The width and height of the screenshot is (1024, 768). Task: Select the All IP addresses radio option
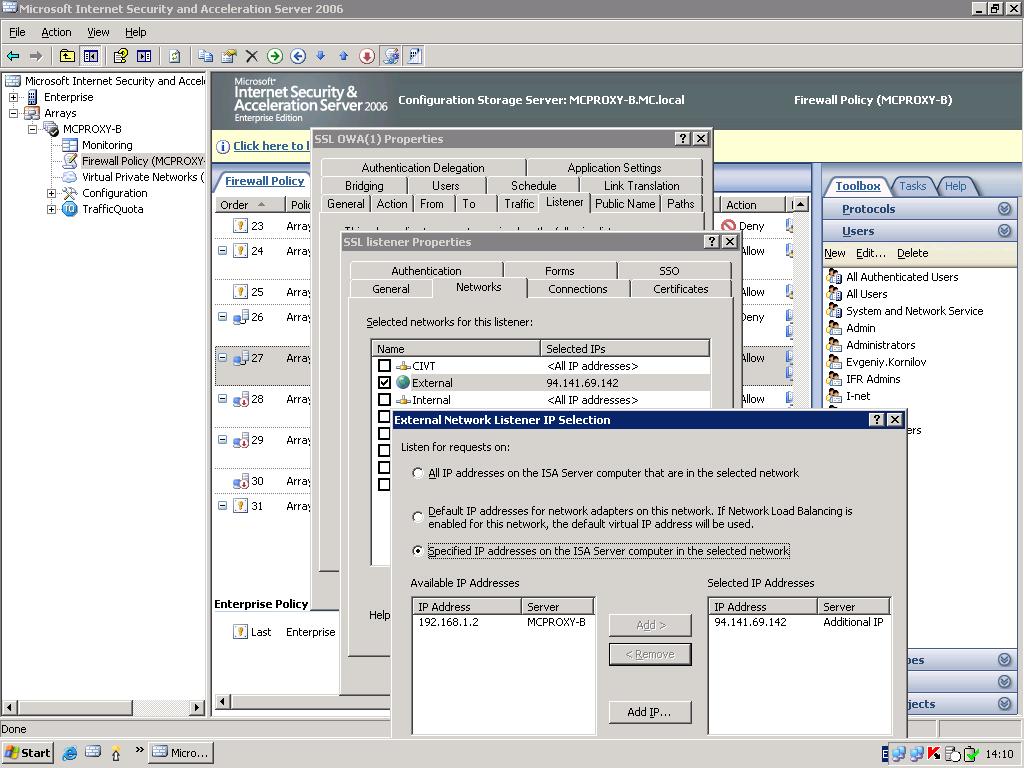click(418, 473)
